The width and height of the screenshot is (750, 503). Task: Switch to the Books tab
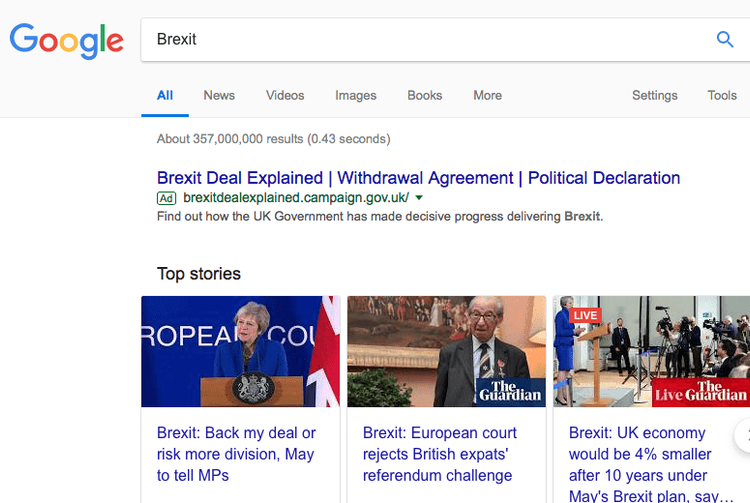[x=425, y=95]
